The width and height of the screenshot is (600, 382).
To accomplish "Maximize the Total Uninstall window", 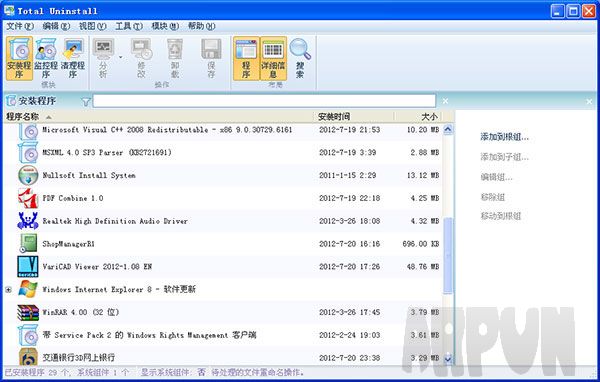I will coord(573,11).
